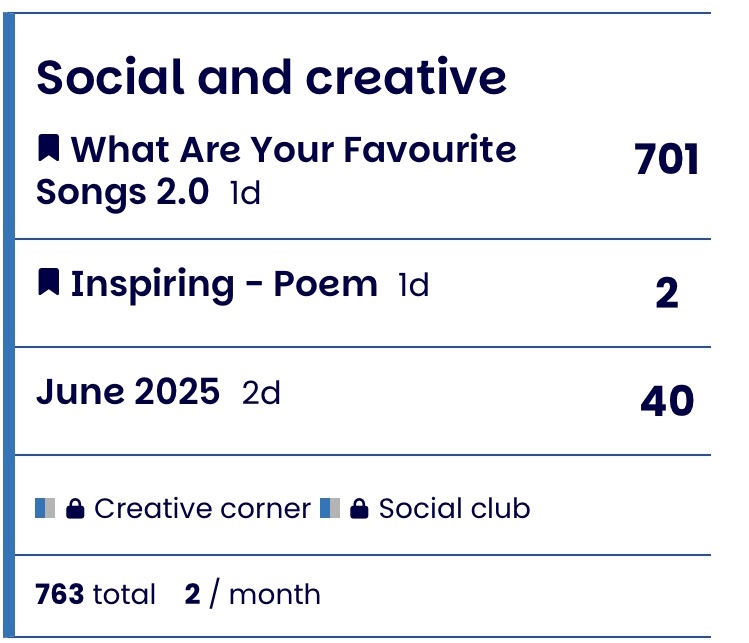The width and height of the screenshot is (749, 643).
Task: Open What Are Your Favourite Songs 2.0 topic
Action: [x=276, y=170]
